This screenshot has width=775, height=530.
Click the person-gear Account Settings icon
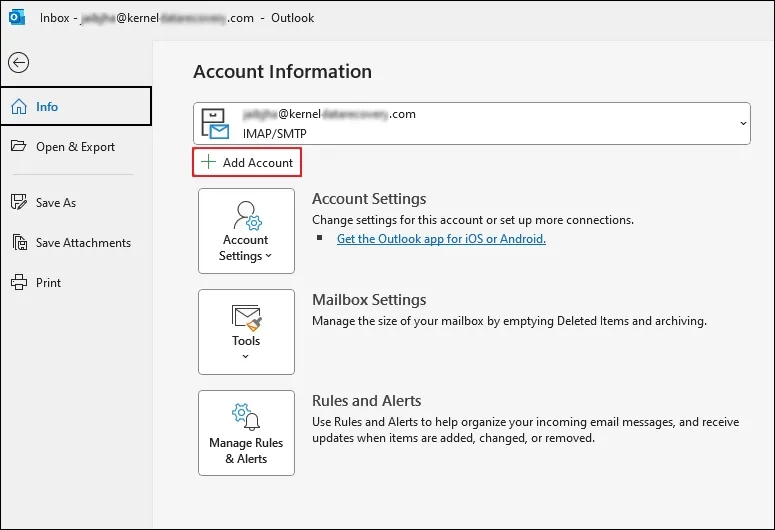pos(246,215)
